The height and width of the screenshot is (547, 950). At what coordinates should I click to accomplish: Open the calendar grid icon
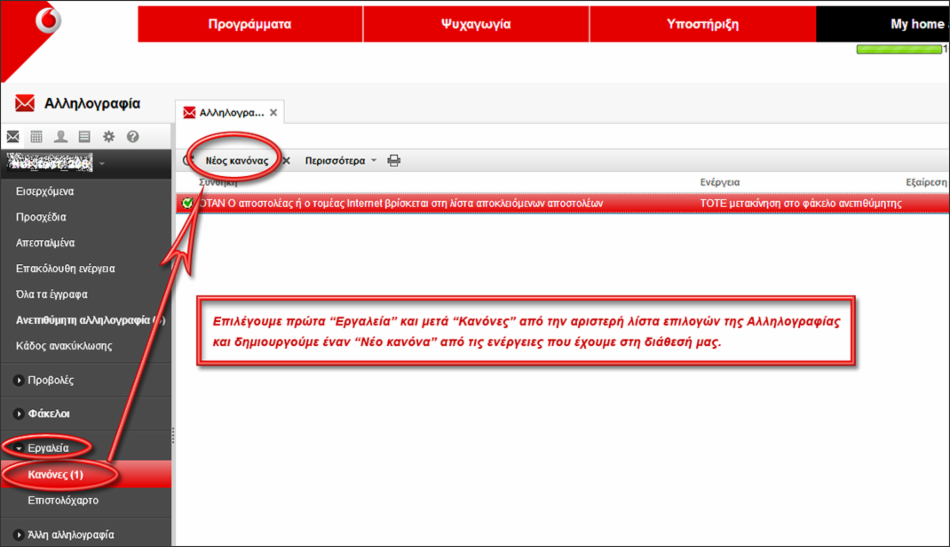tap(36, 136)
